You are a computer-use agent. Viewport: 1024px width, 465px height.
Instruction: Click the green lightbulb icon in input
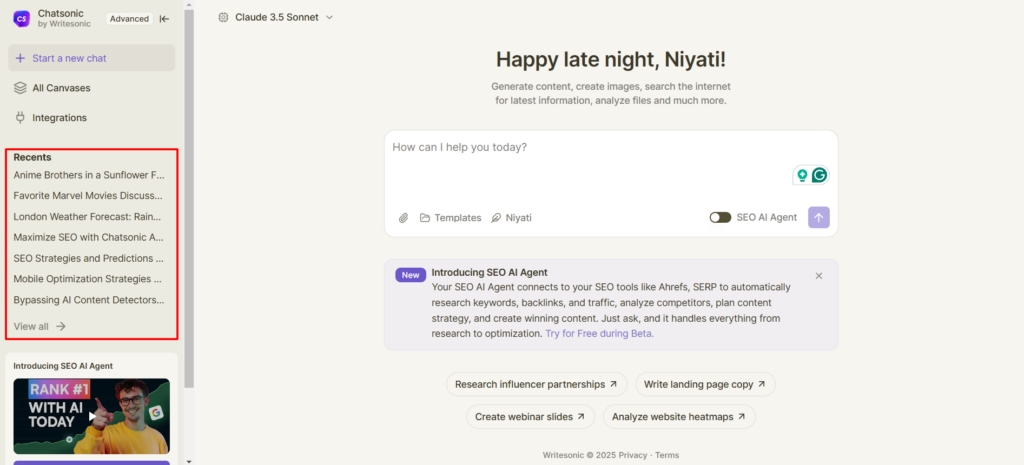(x=802, y=175)
